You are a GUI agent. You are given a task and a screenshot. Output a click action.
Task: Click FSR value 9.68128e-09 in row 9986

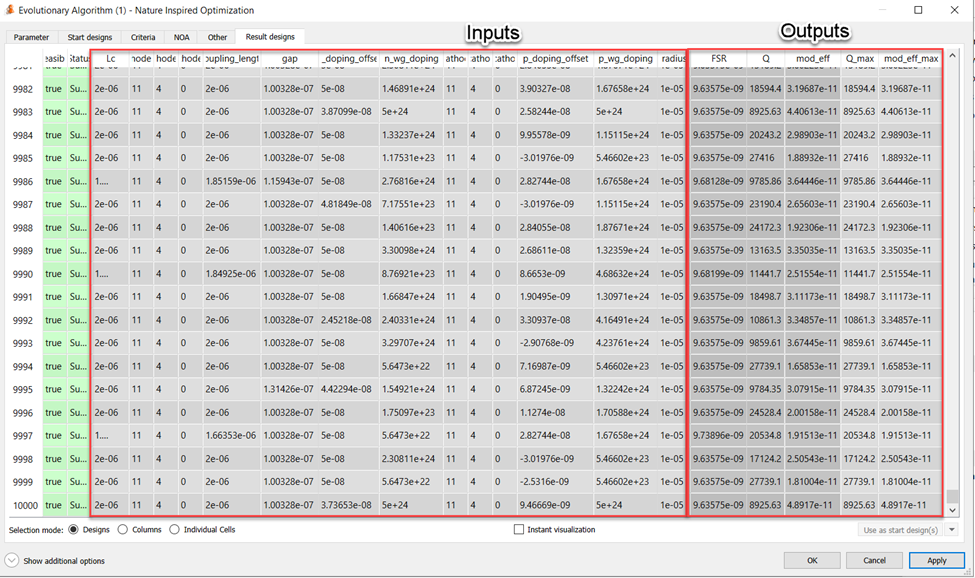[718, 181]
